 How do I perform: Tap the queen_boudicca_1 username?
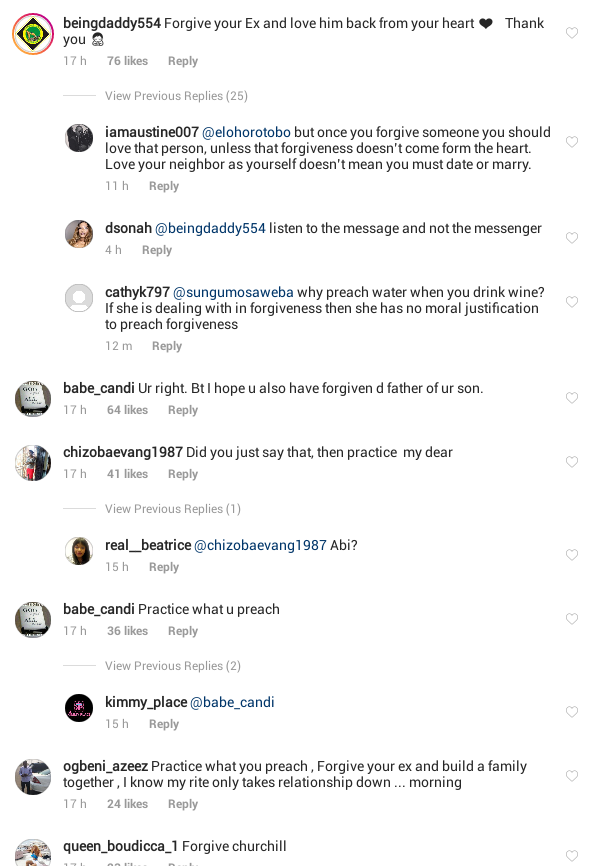[120, 846]
